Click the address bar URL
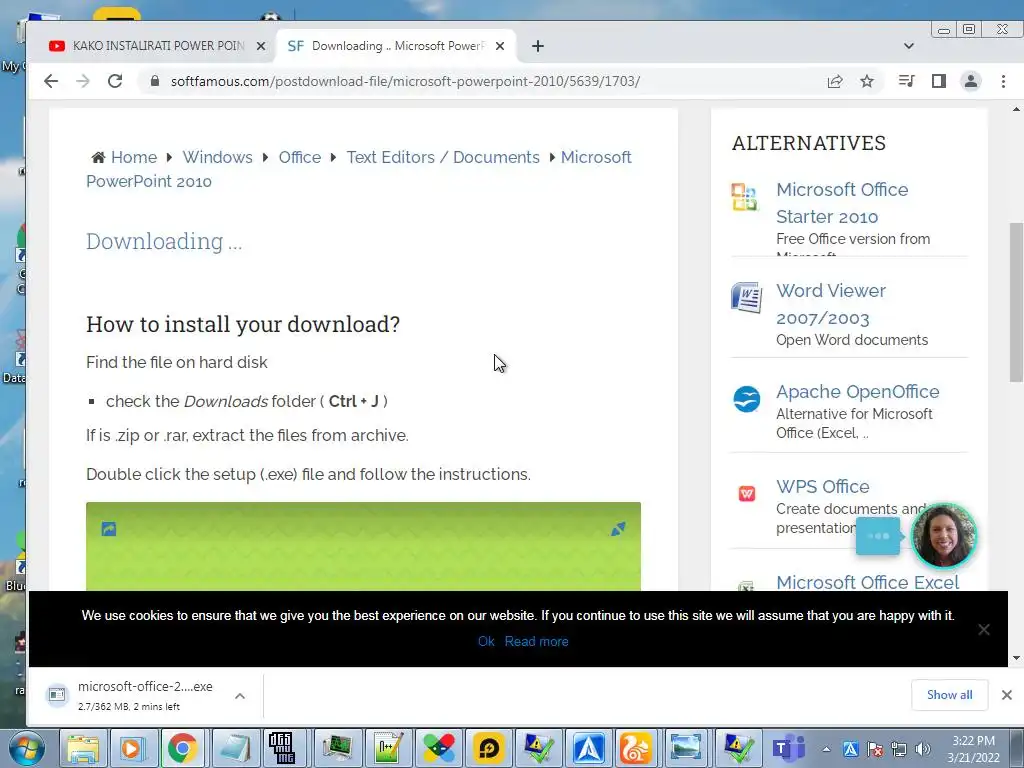This screenshot has width=1024, height=768. [405, 81]
